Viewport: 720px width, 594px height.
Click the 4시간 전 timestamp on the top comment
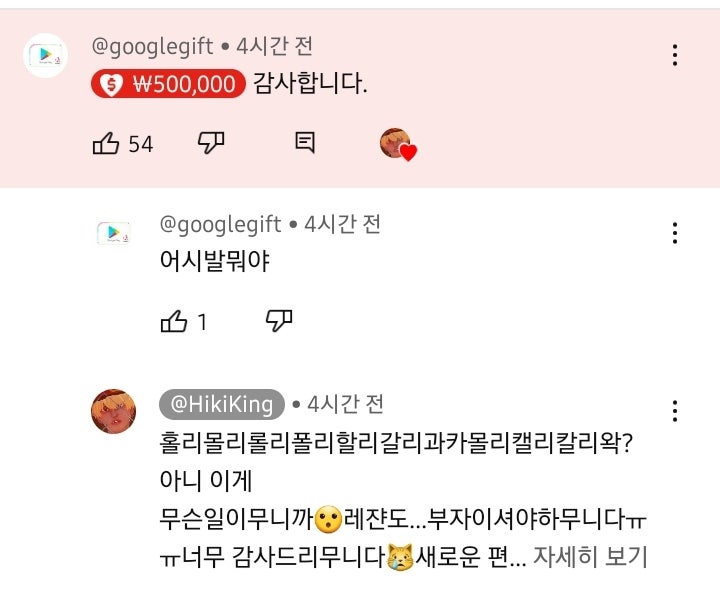(x=275, y=46)
